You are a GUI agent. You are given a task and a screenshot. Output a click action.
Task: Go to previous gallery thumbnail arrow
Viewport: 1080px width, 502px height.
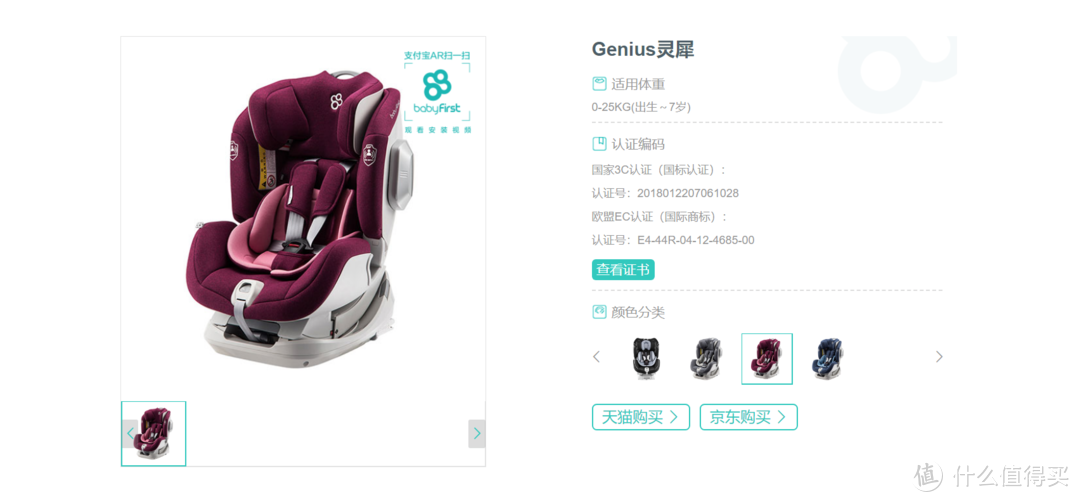click(130, 434)
